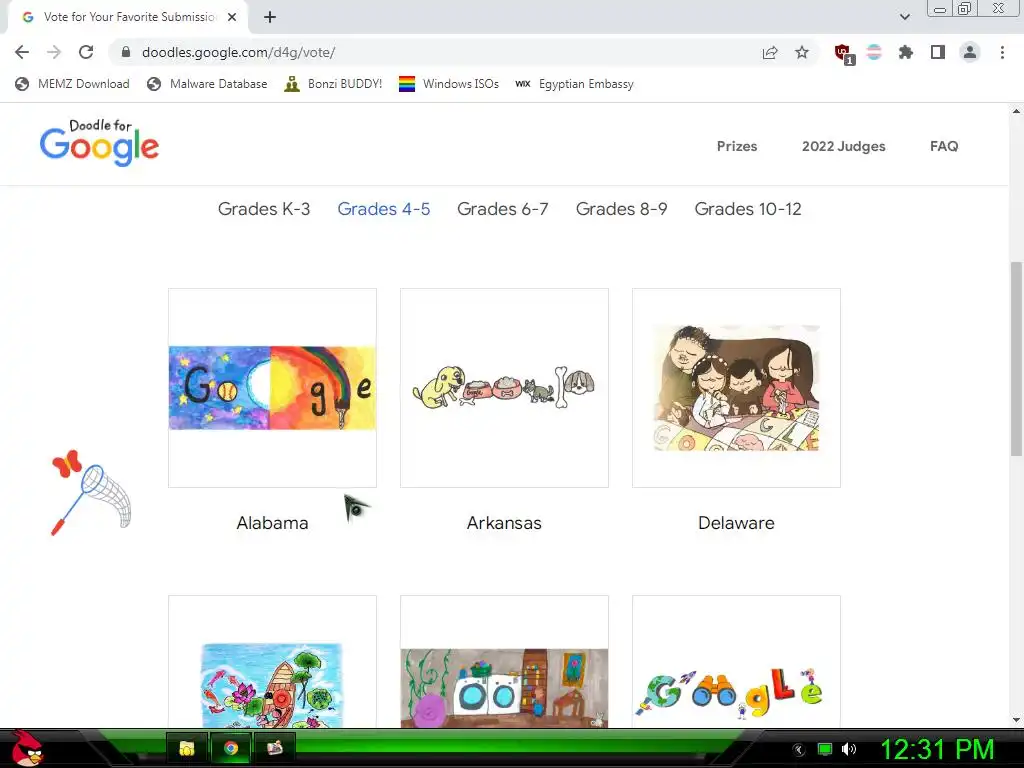Open the volume speaker tray icon
1024x768 pixels.
(849, 750)
